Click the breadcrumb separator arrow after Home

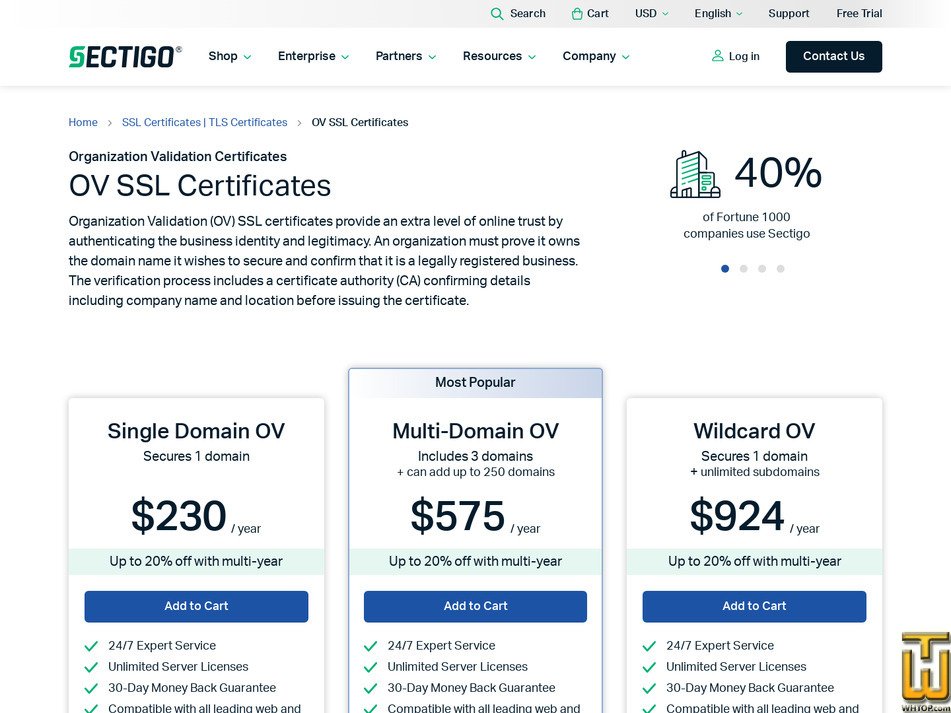point(108,122)
